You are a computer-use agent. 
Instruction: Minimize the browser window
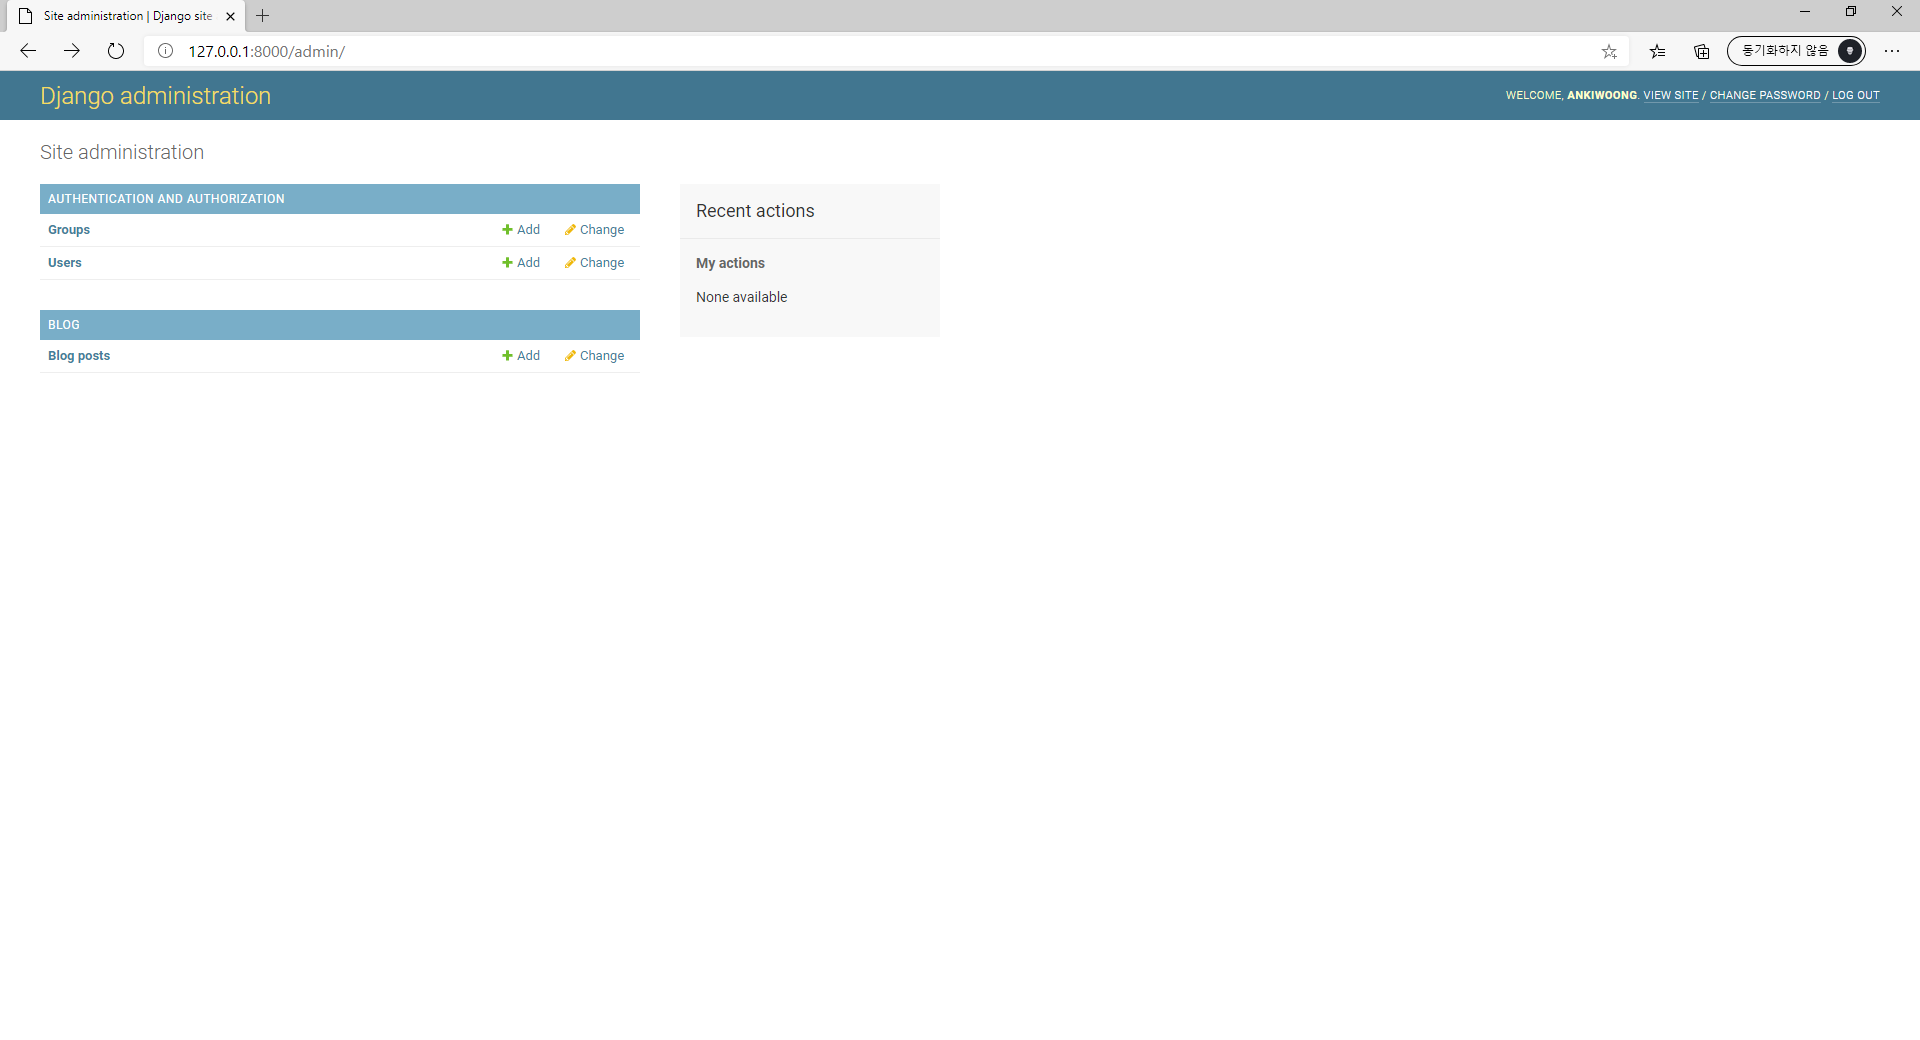pyautogui.click(x=1805, y=12)
